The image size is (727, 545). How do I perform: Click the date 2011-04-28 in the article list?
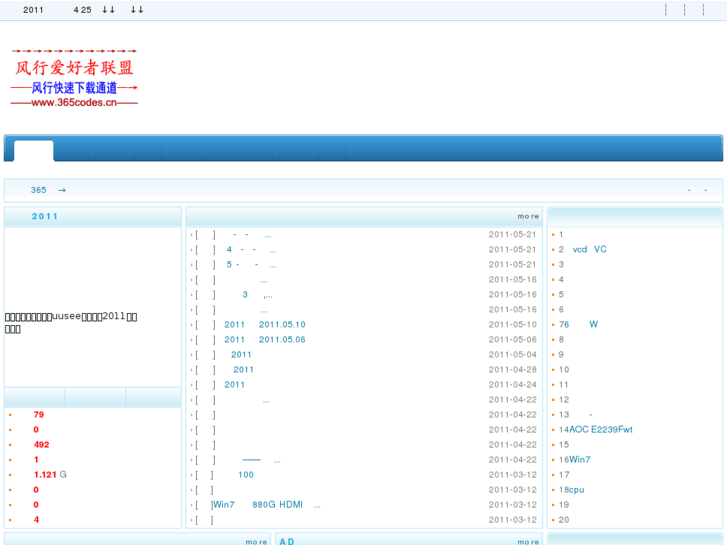tap(512, 370)
